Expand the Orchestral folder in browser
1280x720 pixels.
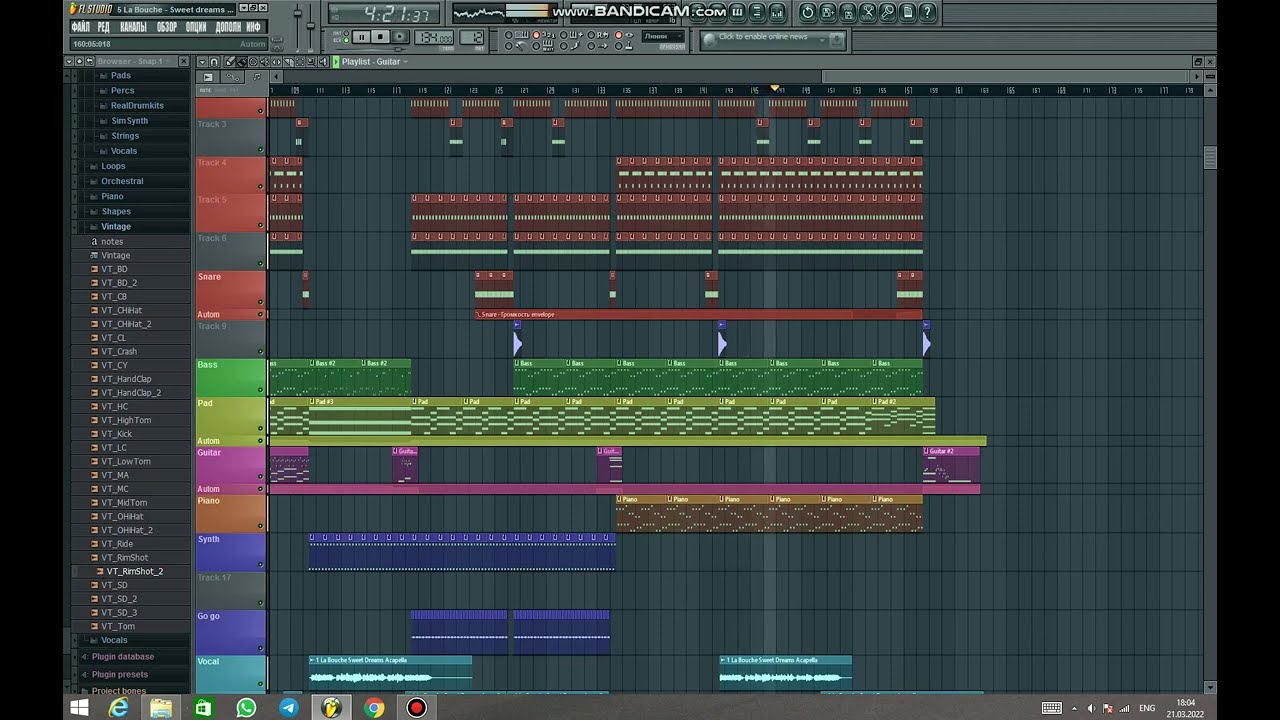coord(122,181)
